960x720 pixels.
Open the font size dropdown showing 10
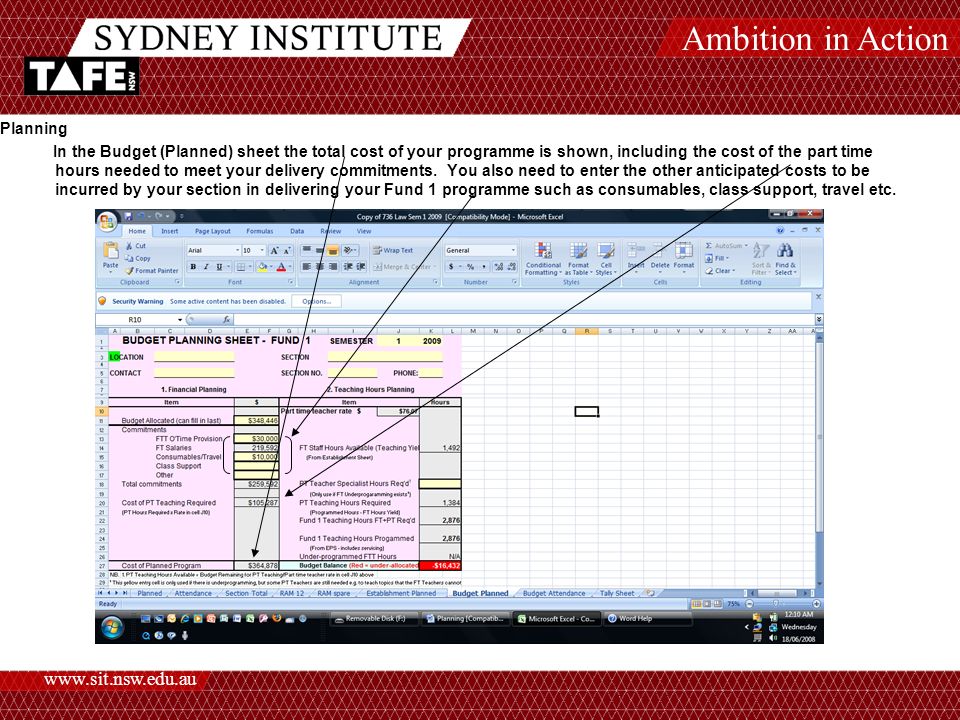tap(262, 250)
